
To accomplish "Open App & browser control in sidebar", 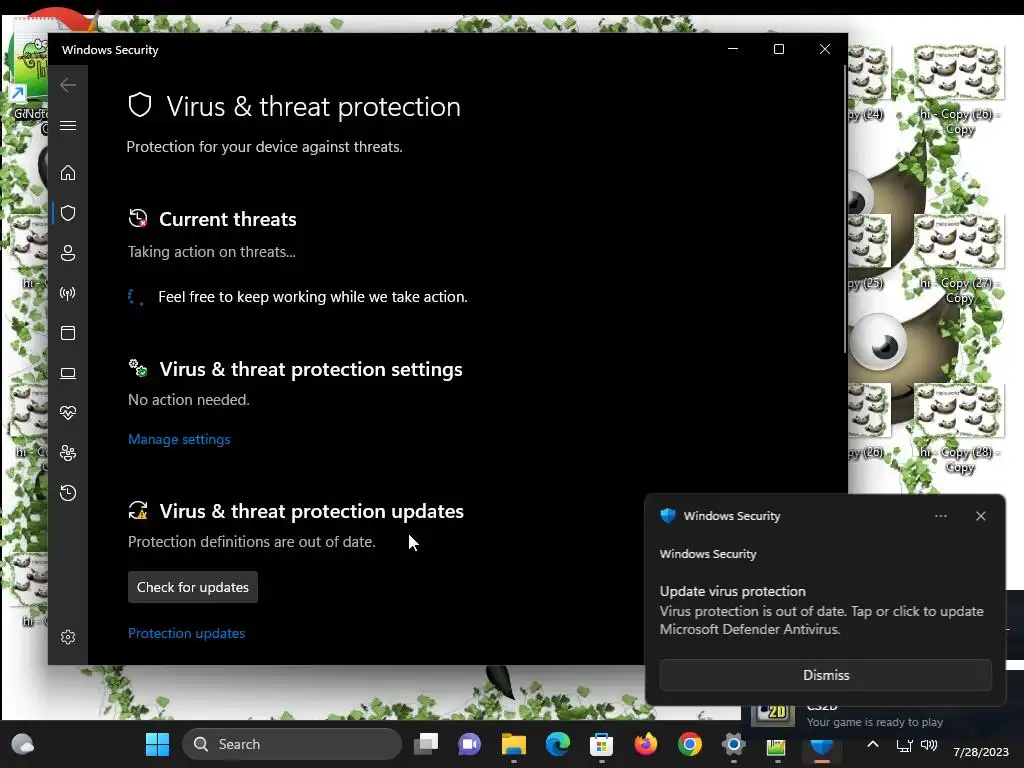I will pos(68,333).
